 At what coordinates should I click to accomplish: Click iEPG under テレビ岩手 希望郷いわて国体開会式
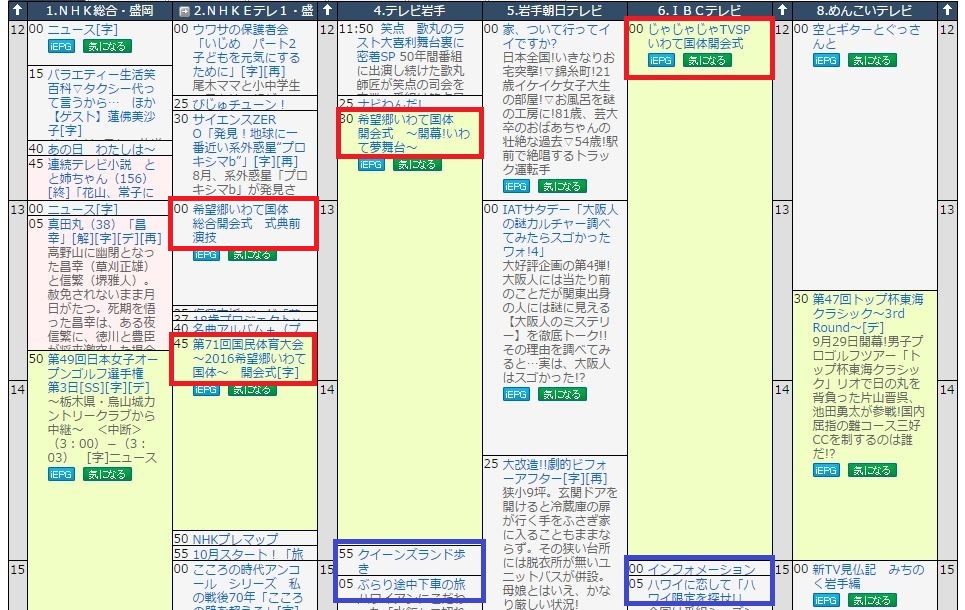[370, 164]
